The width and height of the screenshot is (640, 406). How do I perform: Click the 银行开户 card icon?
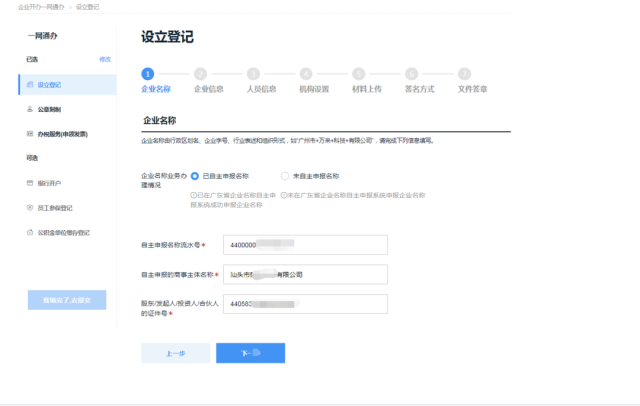click(x=30, y=183)
